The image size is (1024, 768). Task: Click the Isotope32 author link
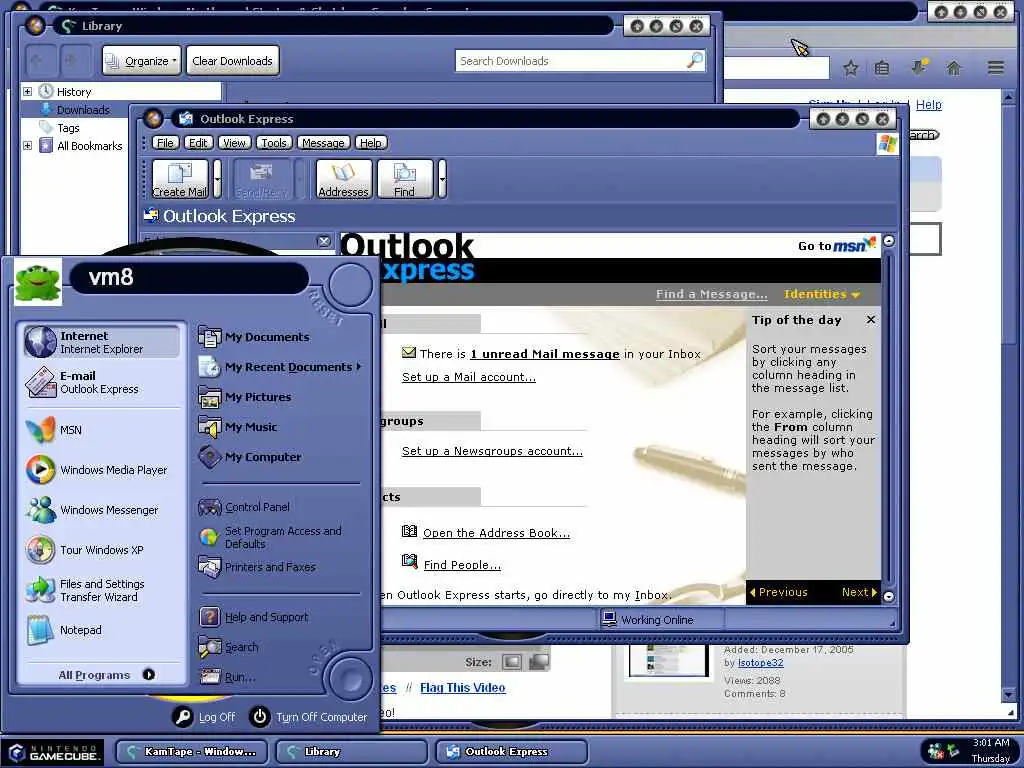[x=760, y=663]
